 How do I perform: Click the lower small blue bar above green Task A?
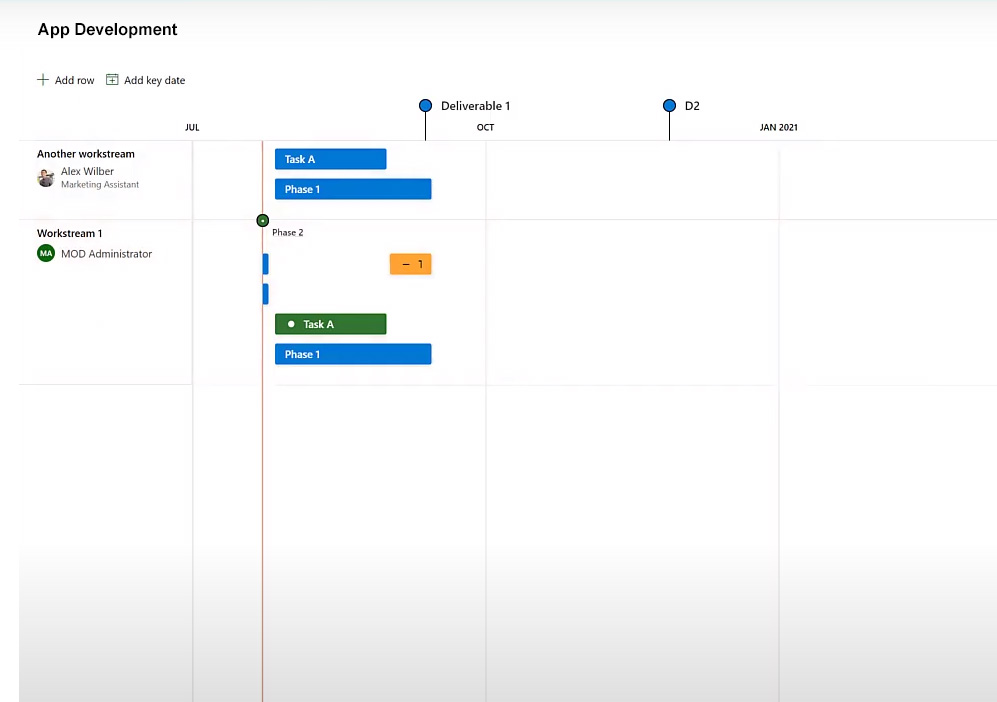coord(265,294)
